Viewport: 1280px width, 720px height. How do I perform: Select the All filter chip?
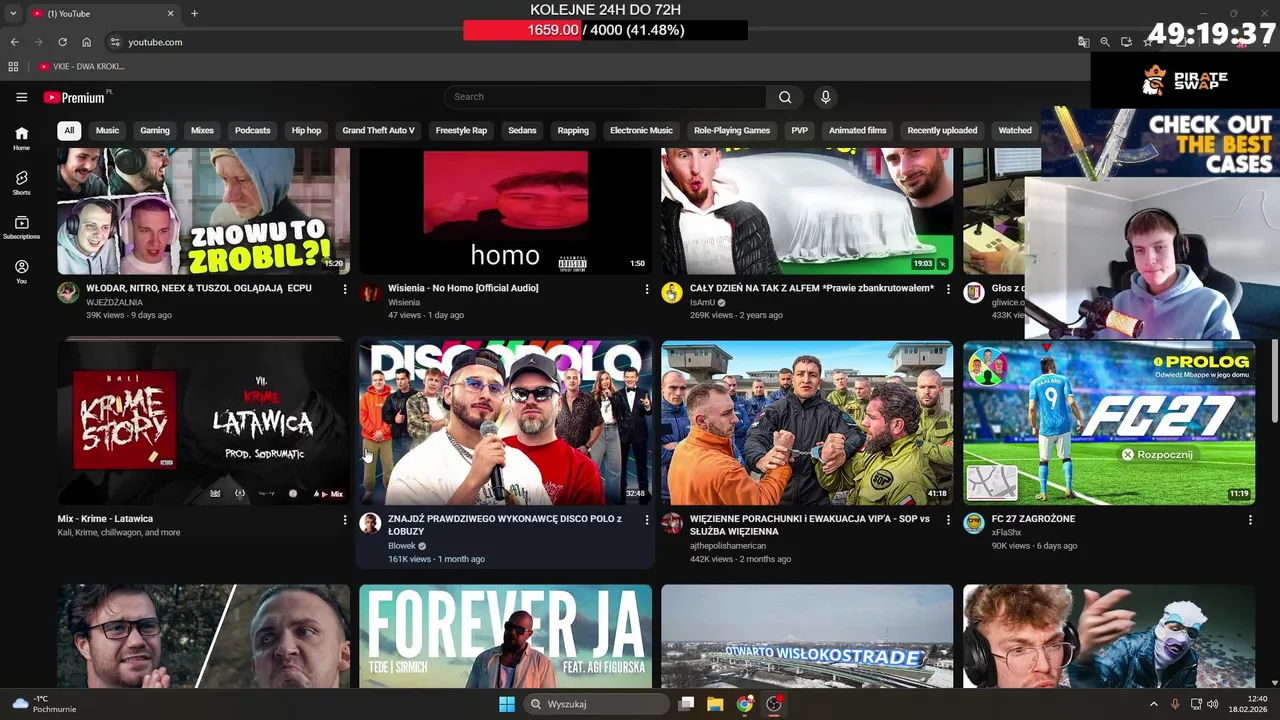69,130
